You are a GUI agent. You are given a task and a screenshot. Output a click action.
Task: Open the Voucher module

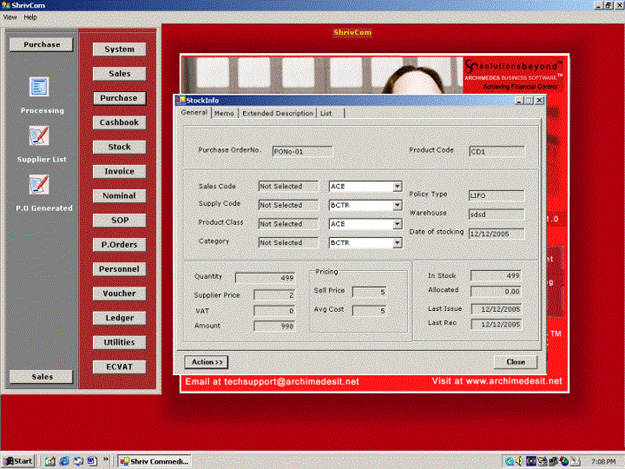119,293
